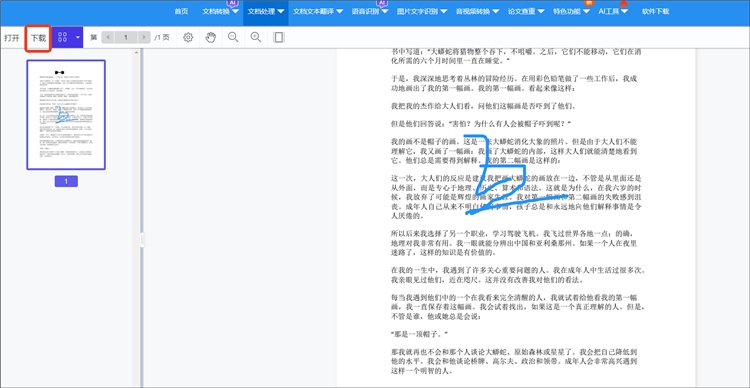Go to next page arrow

(x=143, y=37)
